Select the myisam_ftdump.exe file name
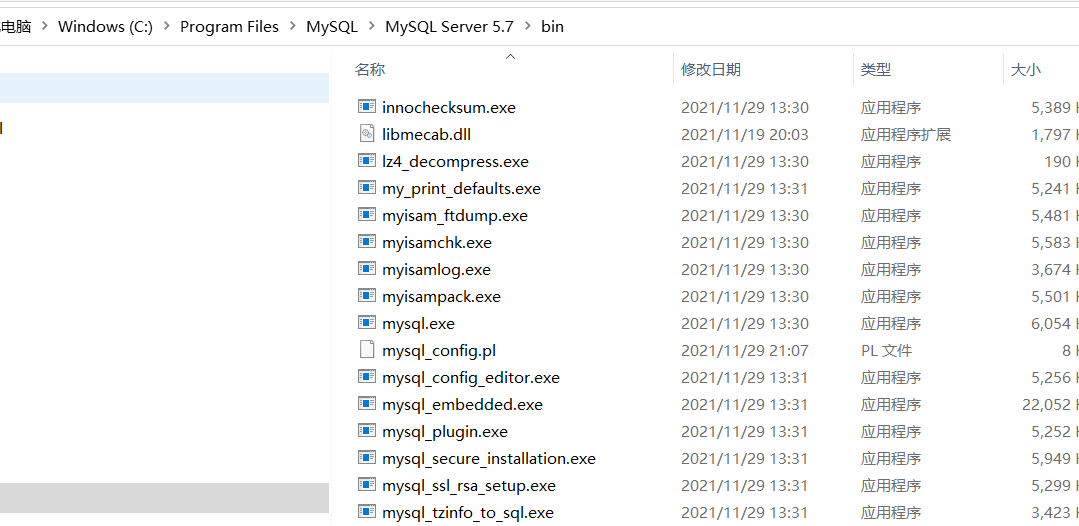The height and width of the screenshot is (526, 1079). point(455,215)
